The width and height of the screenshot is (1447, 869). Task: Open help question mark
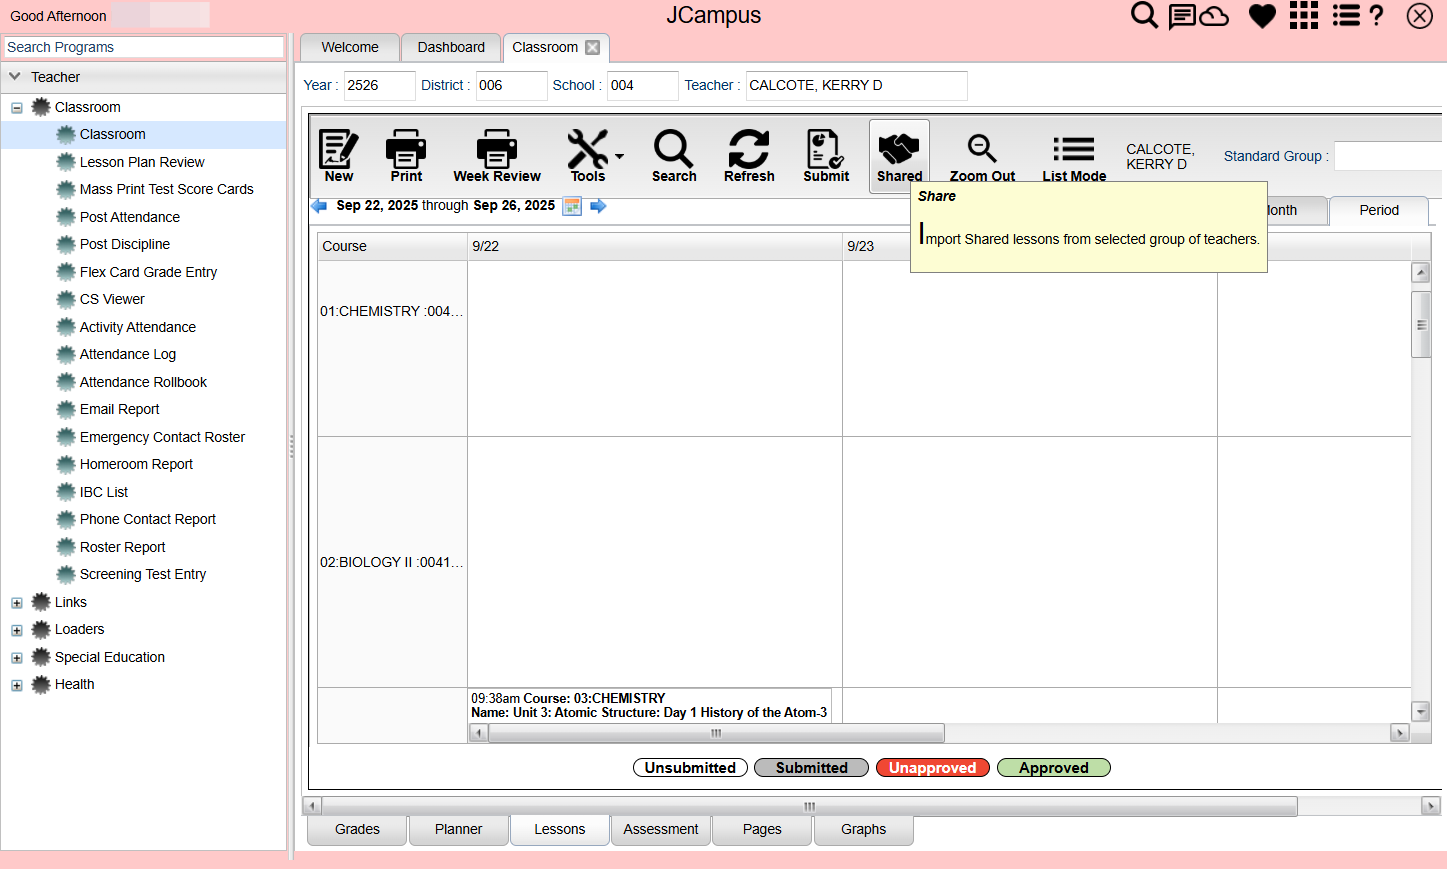[x=1376, y=15]
